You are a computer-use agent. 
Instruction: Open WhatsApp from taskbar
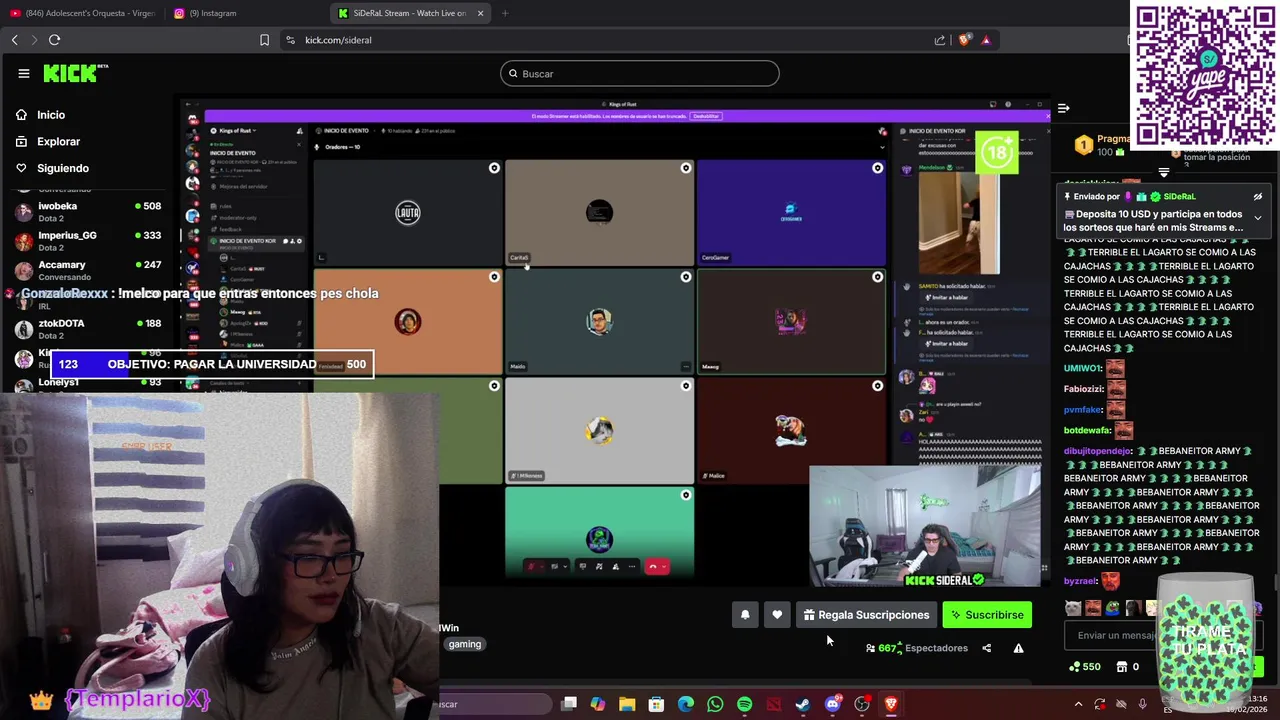pyautogui.click(x=715, y=704)
